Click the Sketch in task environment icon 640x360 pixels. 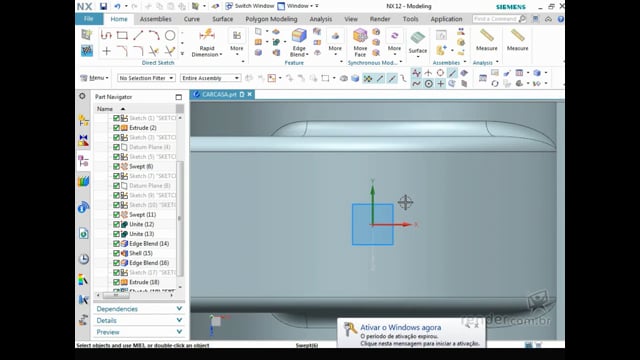point(87,35)
